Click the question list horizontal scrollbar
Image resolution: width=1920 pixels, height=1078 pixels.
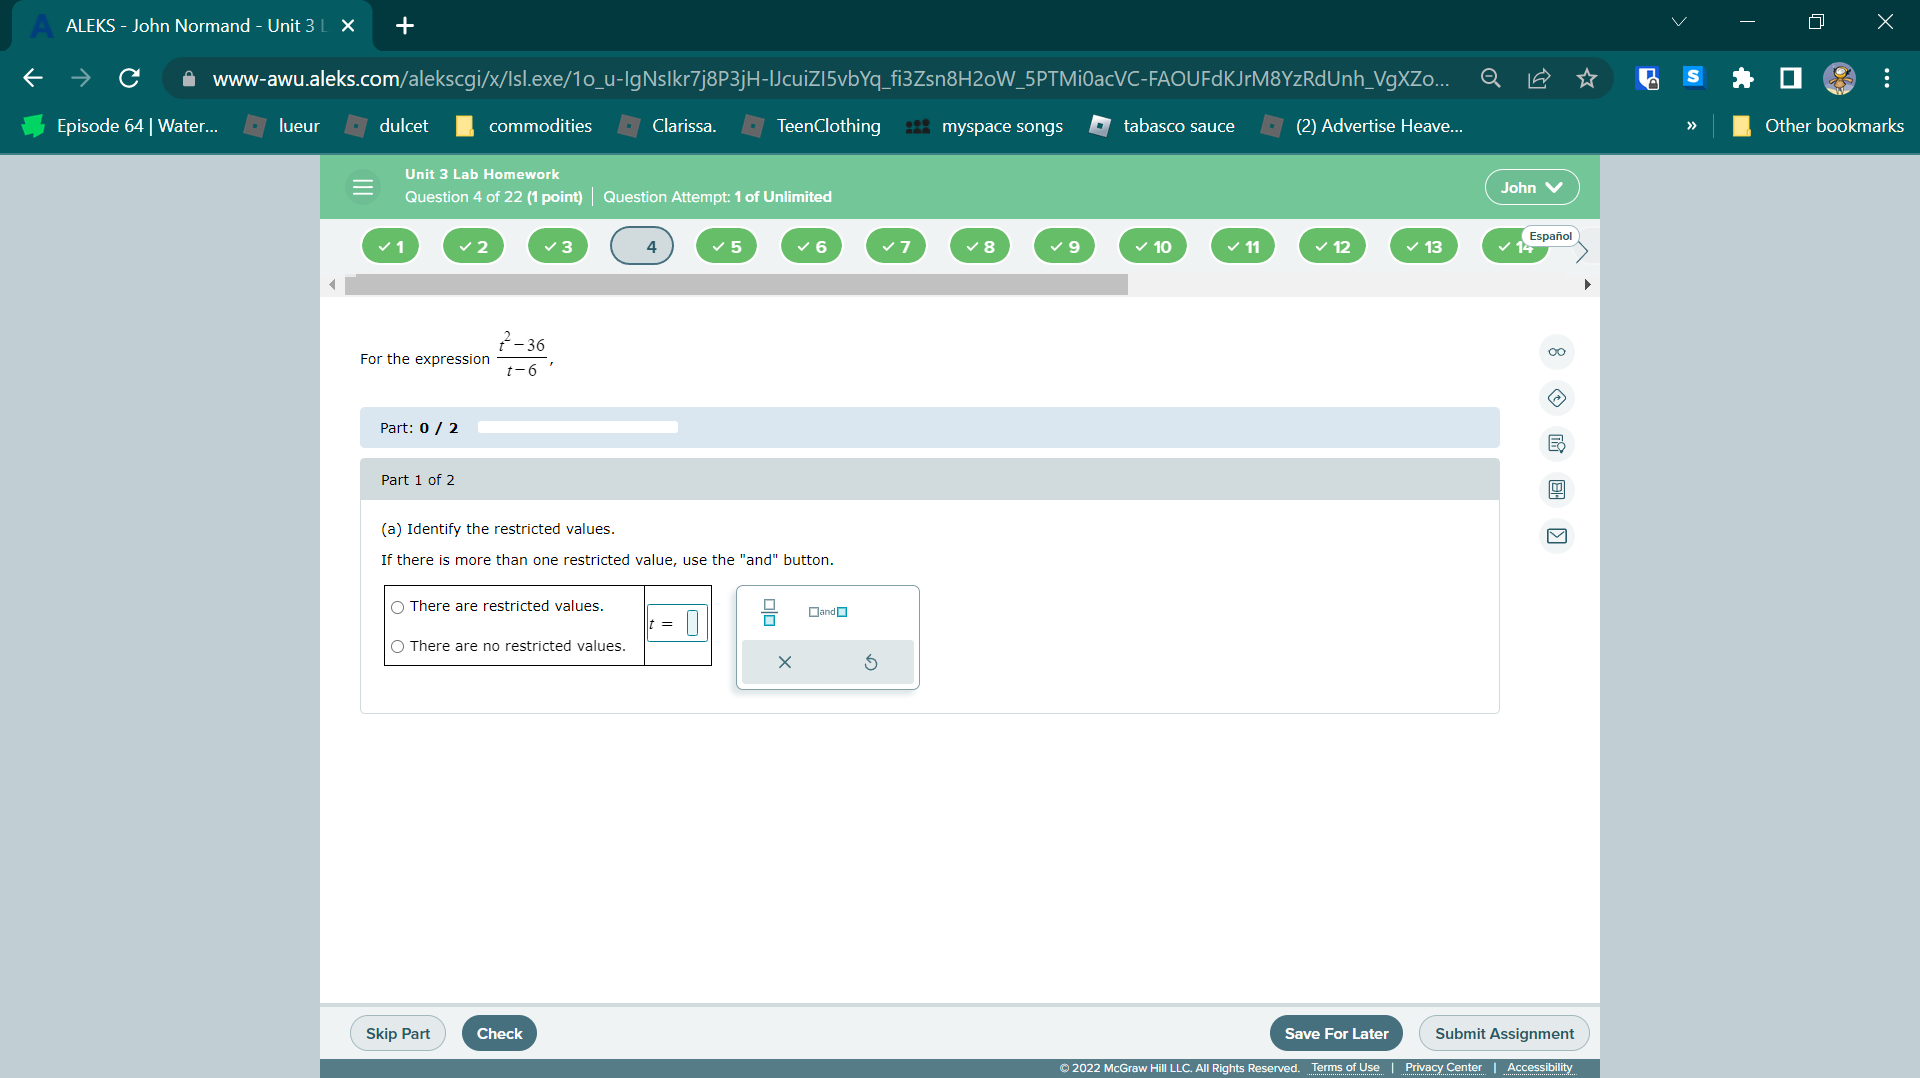(x=736, y=285)
